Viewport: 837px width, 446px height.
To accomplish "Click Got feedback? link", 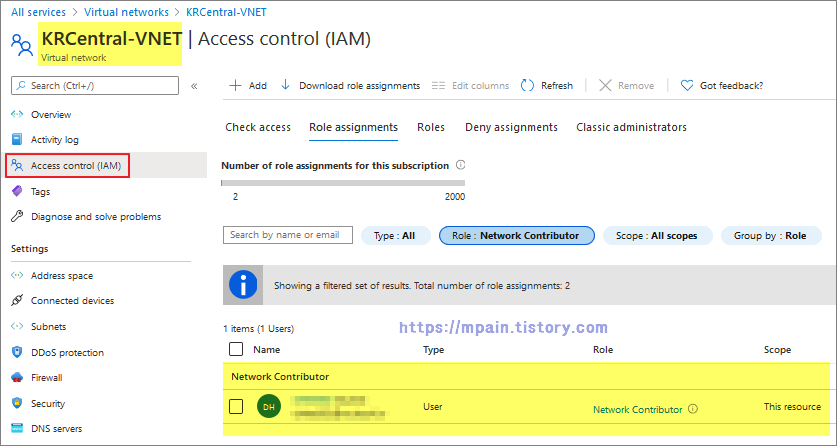I will click(722, 85).
